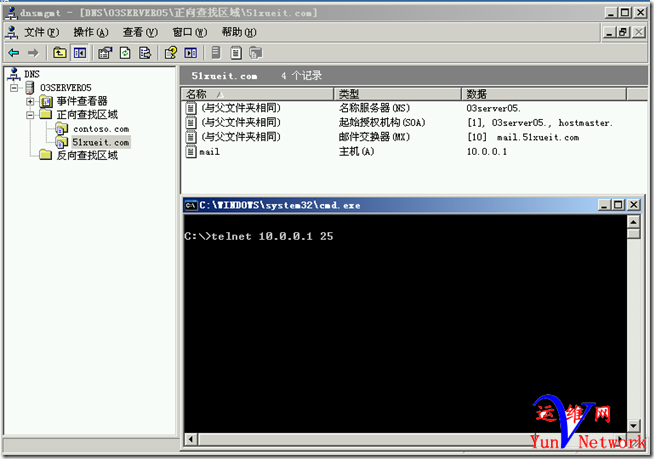Screen dimensions: 654x459
Task: Click cmd window scrollbar up arrow
Action: point(633,222)
